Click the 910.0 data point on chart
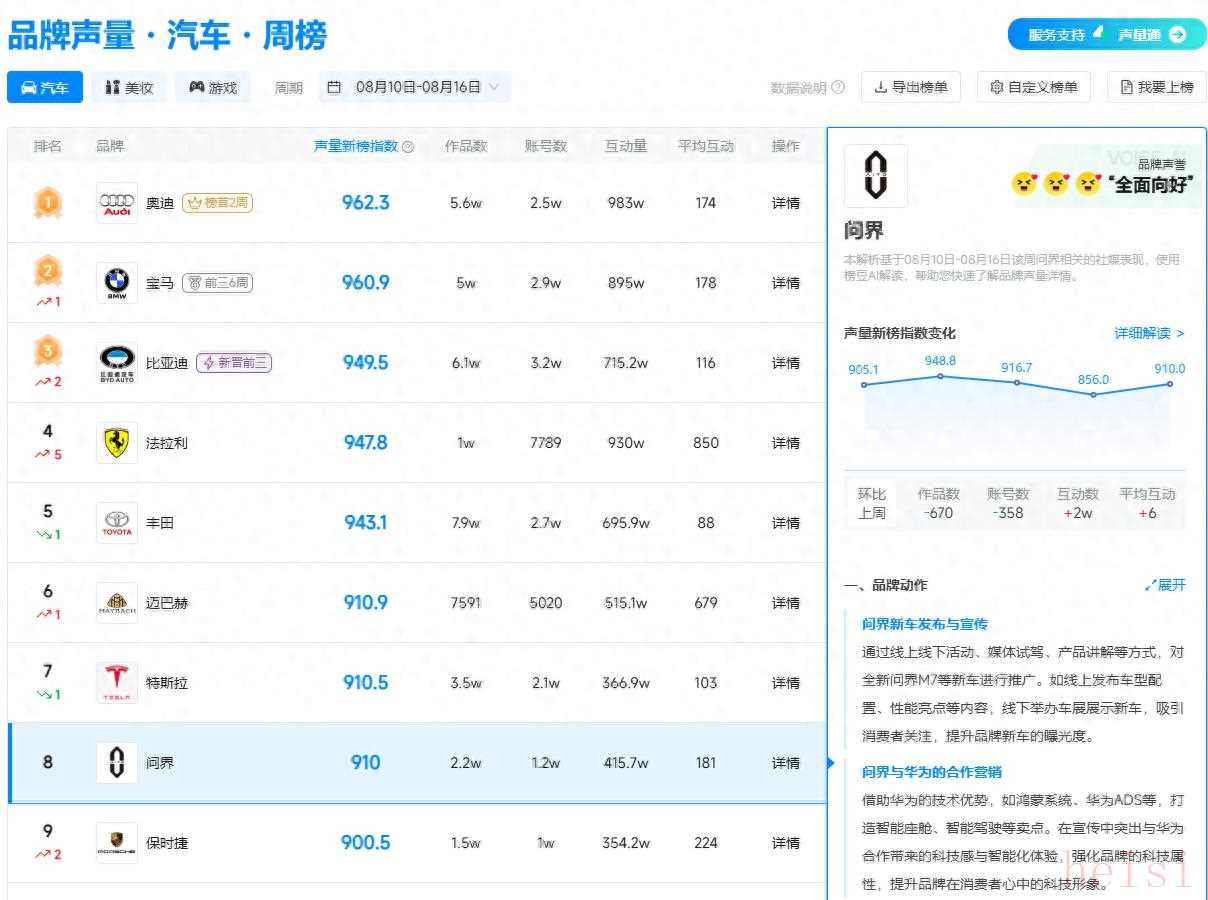The image size is (1208, 900). click(1169, 384)
